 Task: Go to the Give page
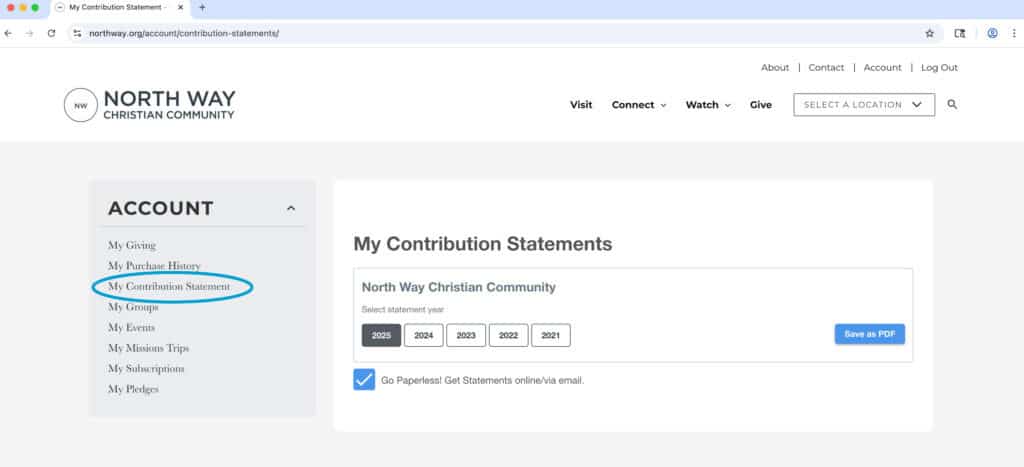coord(761,105)
